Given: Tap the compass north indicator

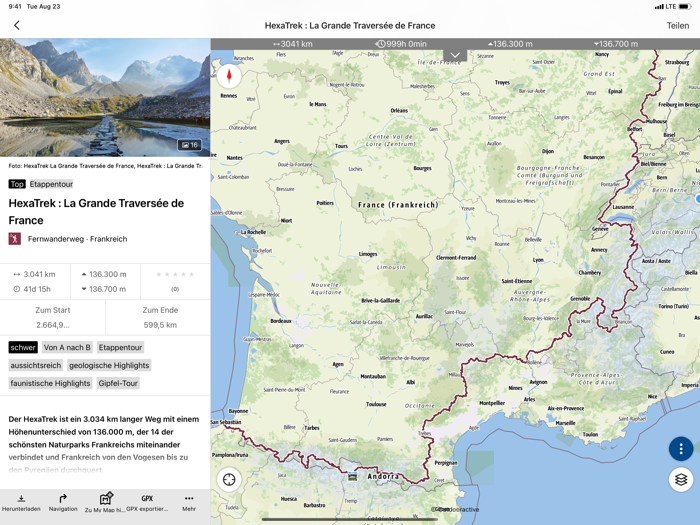Looking at the screenshot, I should [x=229, y=76].
